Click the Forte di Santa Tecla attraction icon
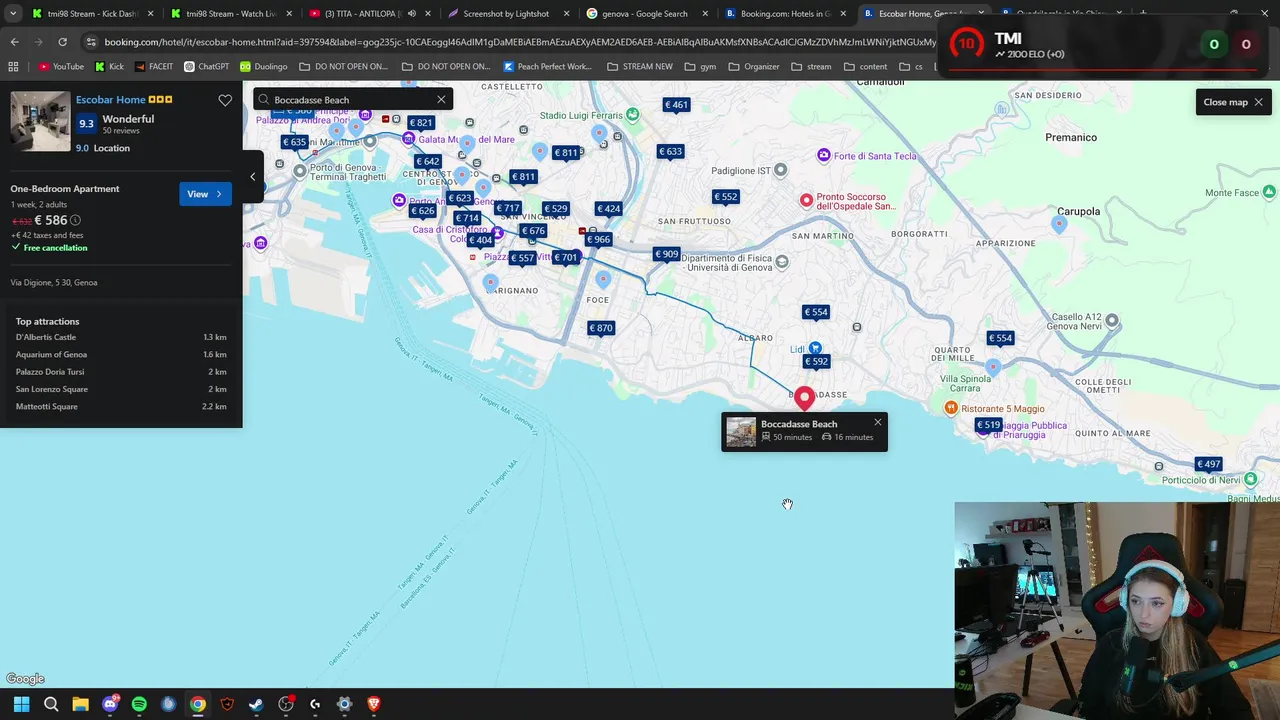This screenshot has height=720, width=1280. [824, 155]
